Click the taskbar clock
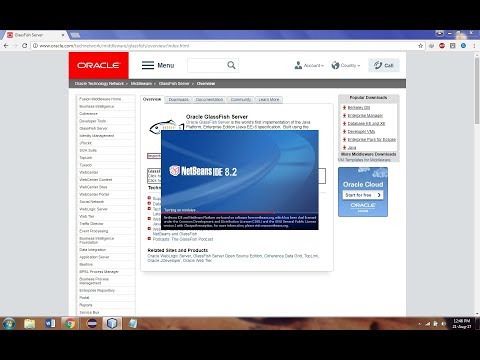 click(x=462, y=324)
